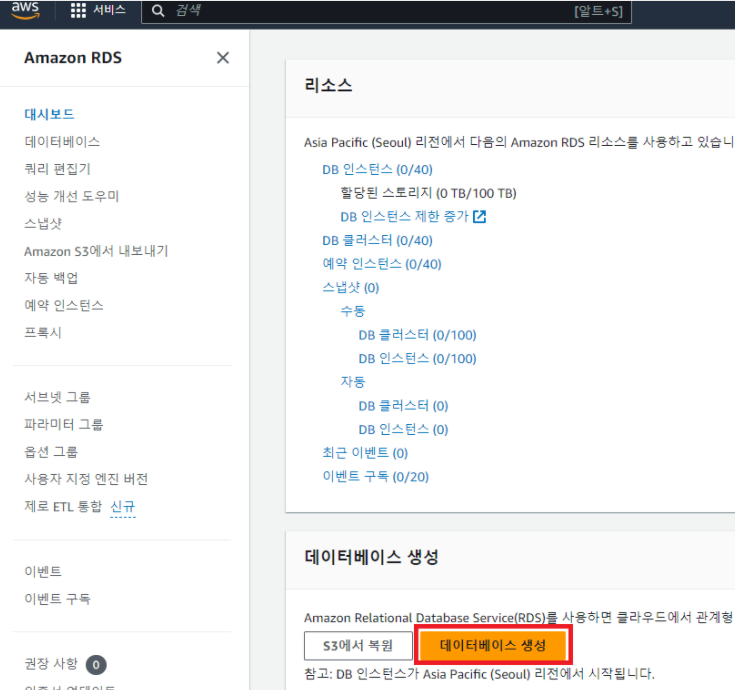This screenshot has height=690, width=735.
Task: Open 자동 snapshots link
Action: tap(352, 382)
